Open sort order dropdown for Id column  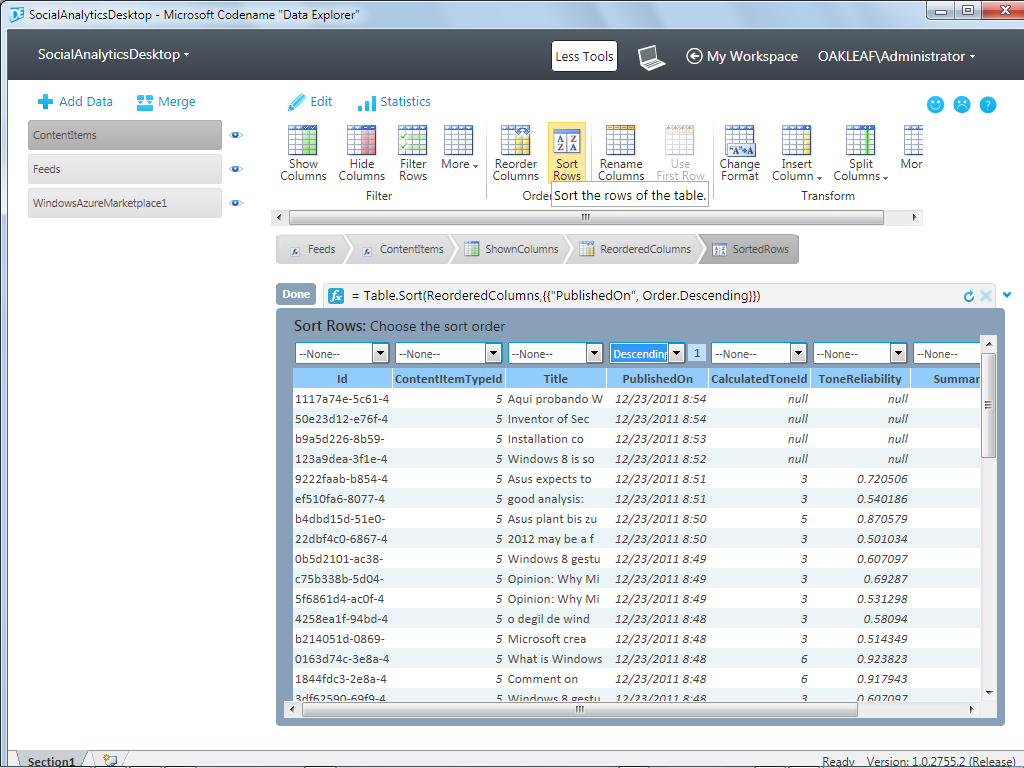click(380, 353)
